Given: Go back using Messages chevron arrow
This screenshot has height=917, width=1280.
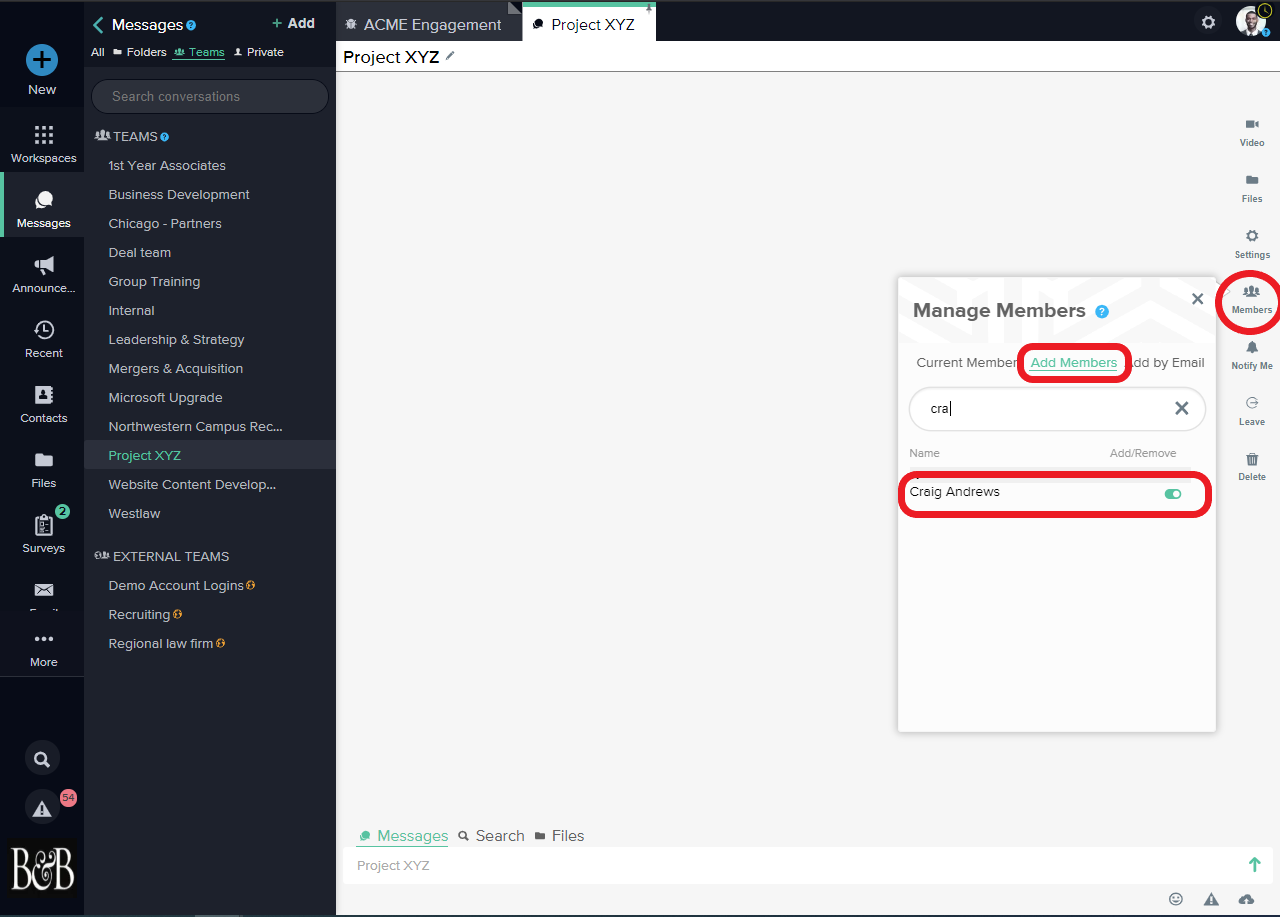Looking at the screenshot, I should click(98, 25).
